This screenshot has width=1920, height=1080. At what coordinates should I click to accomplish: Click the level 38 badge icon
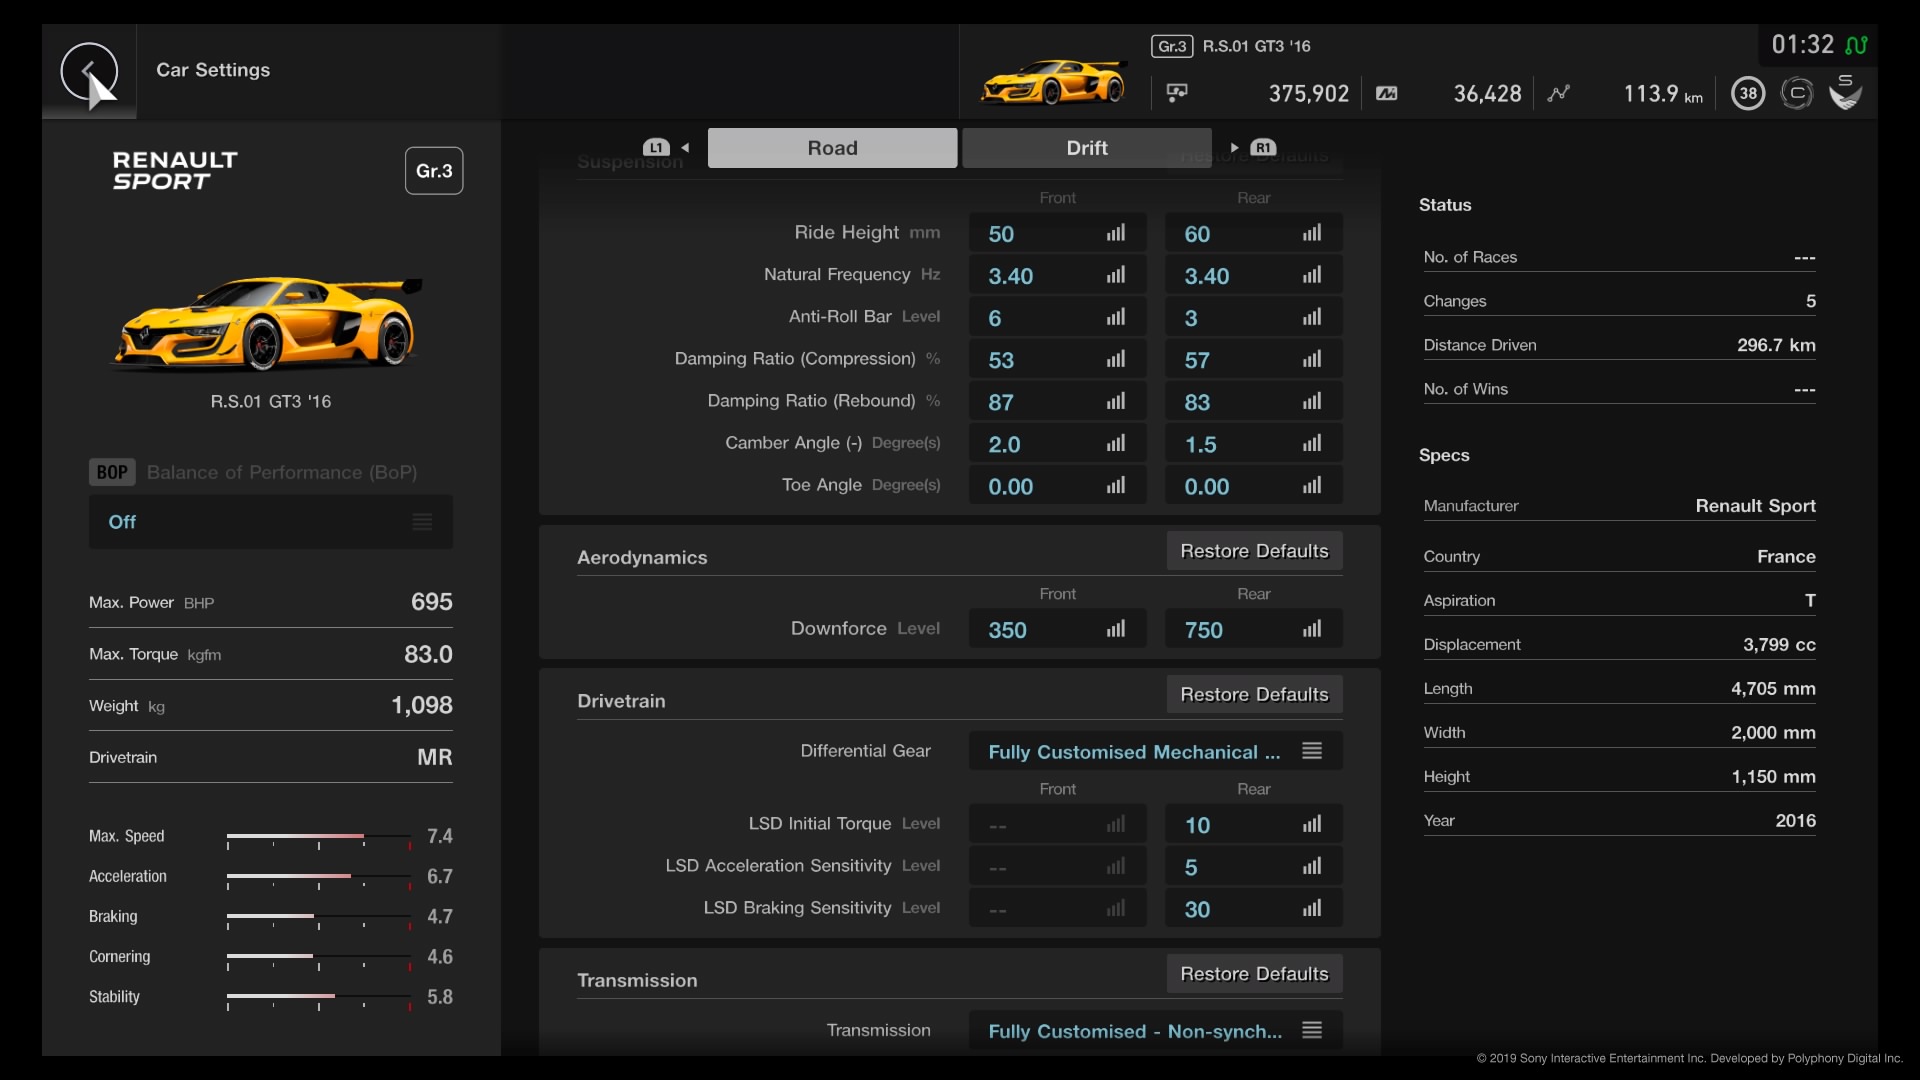click(1748, 93)
